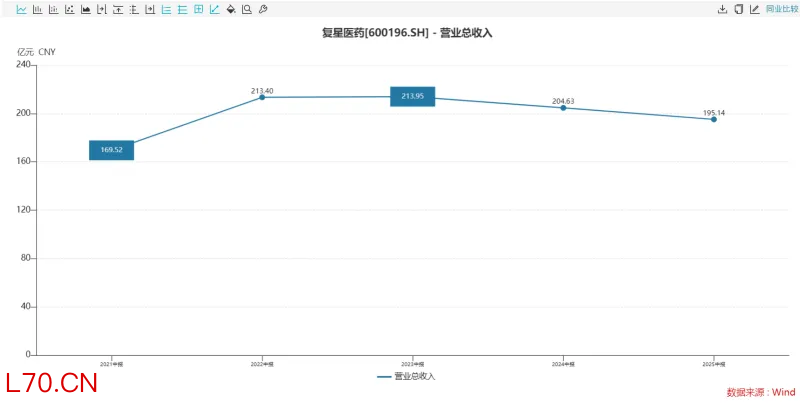
Task: Toggle the horizontal gridlines icon
Action: (182, 9)
